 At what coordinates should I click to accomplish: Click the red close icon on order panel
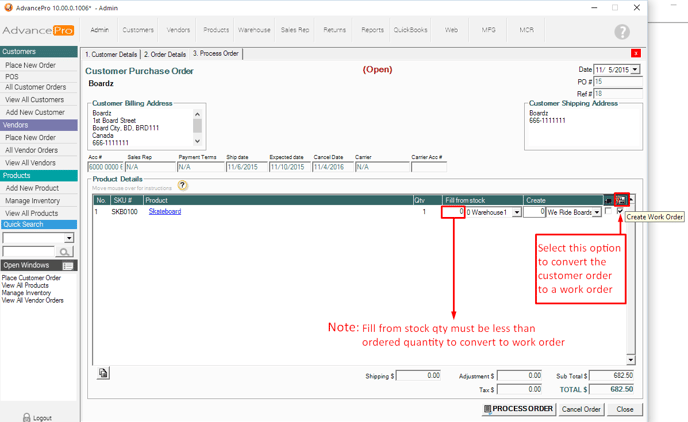click(x=636, y=53)
